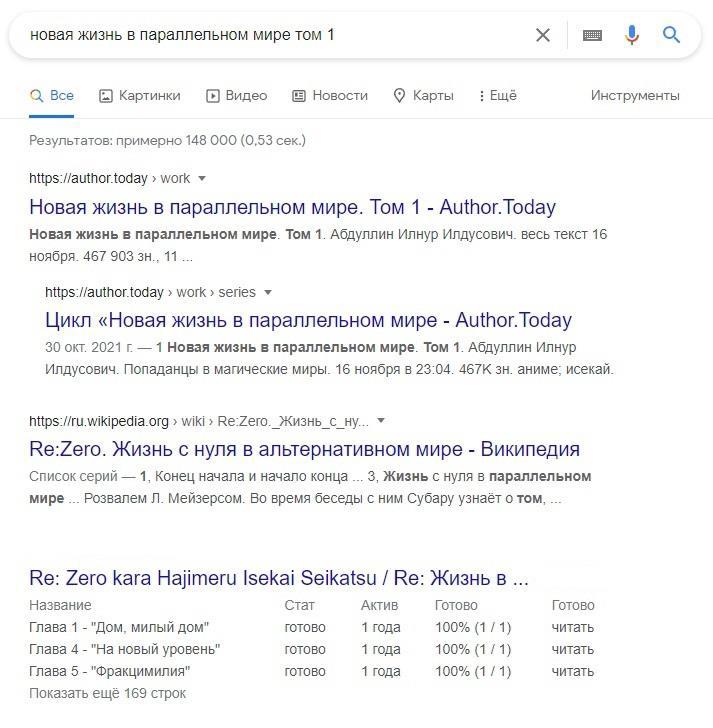Clear the search query with X icon
Image resolution: width=713 pixels, height=728 pixels.
(x=543, y=35)
